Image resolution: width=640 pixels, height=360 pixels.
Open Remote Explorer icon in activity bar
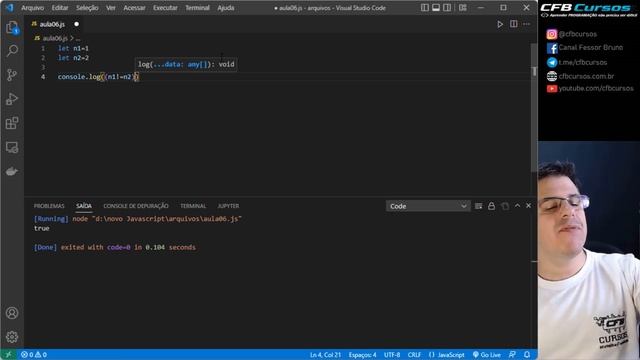(12, 147)
